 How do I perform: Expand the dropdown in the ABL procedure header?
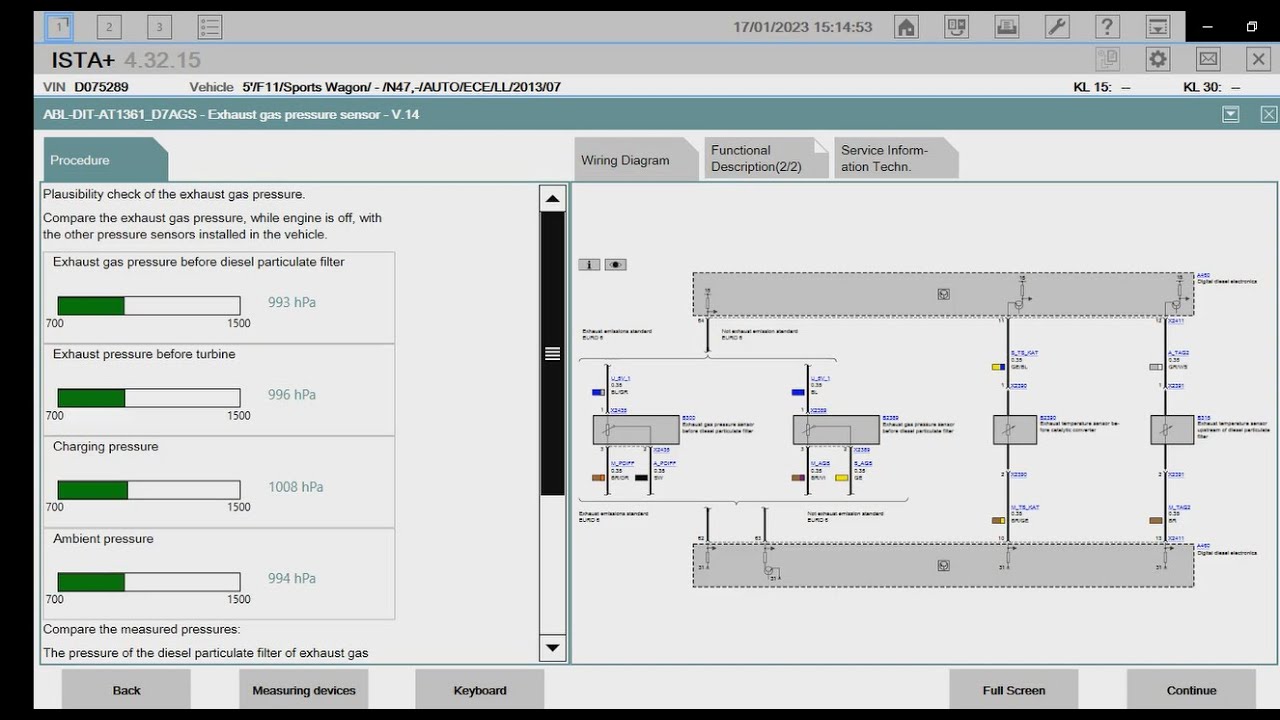pos(1231,114)
